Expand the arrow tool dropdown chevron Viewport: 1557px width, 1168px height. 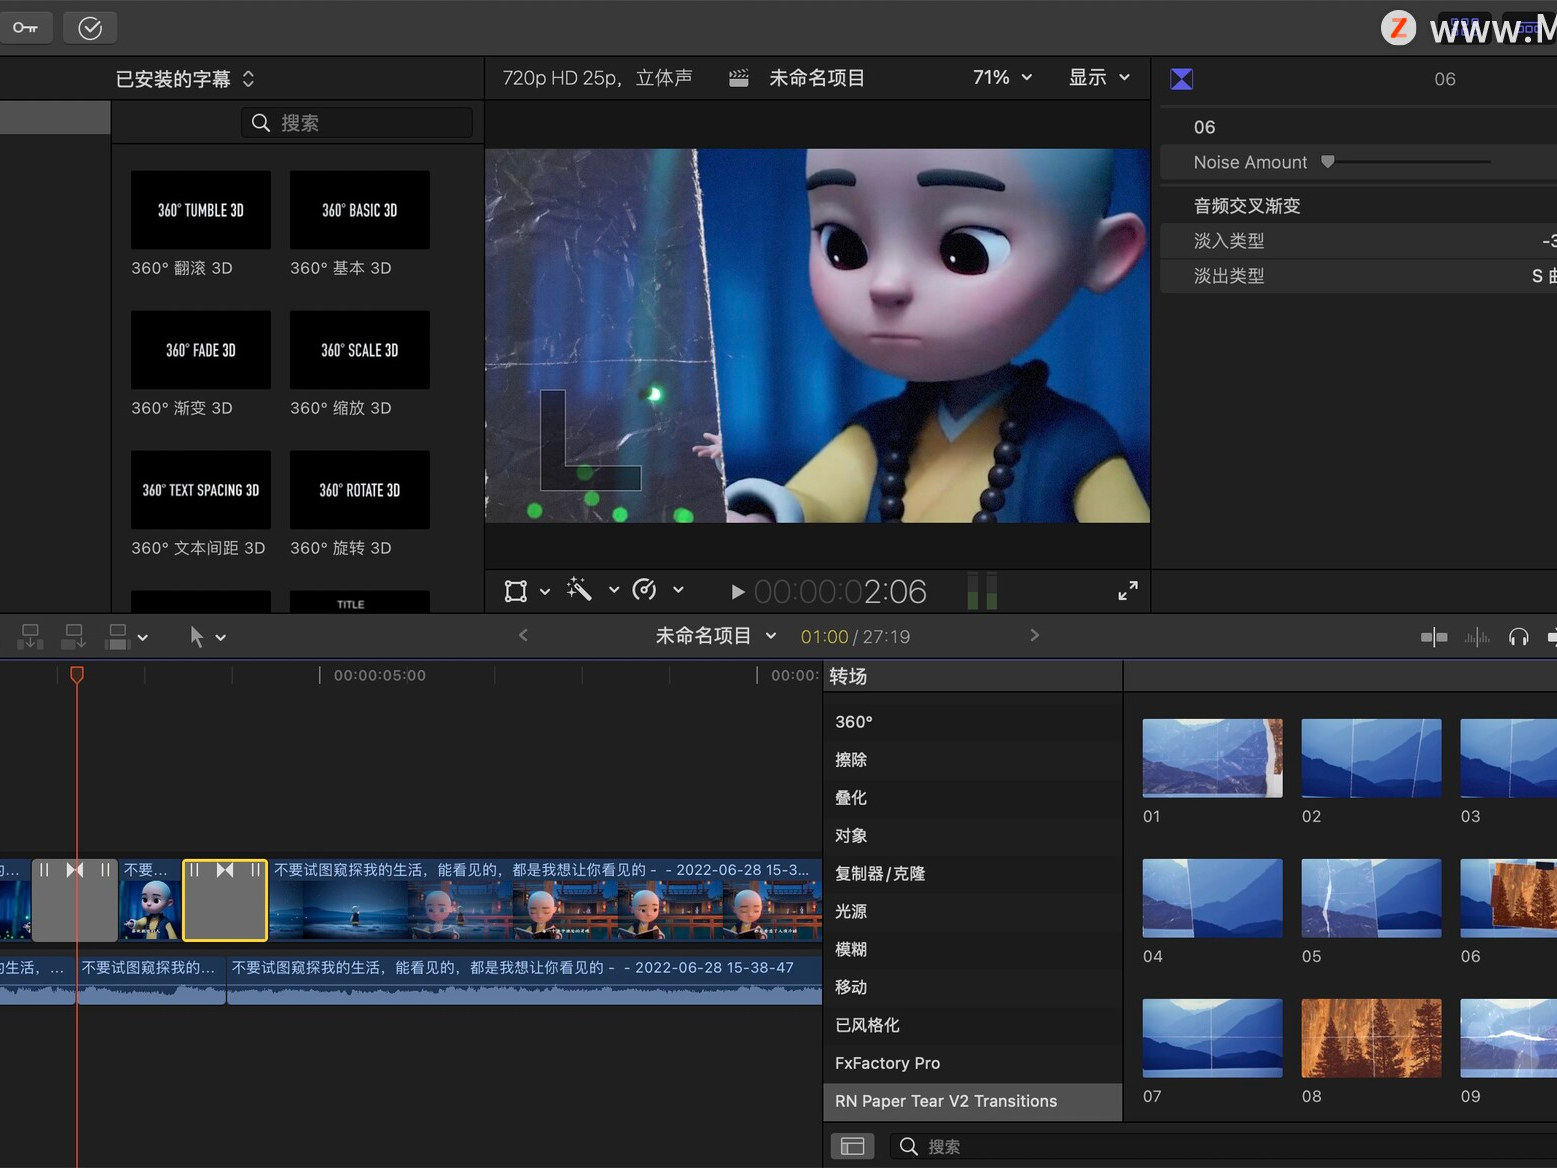click(222, 636)
